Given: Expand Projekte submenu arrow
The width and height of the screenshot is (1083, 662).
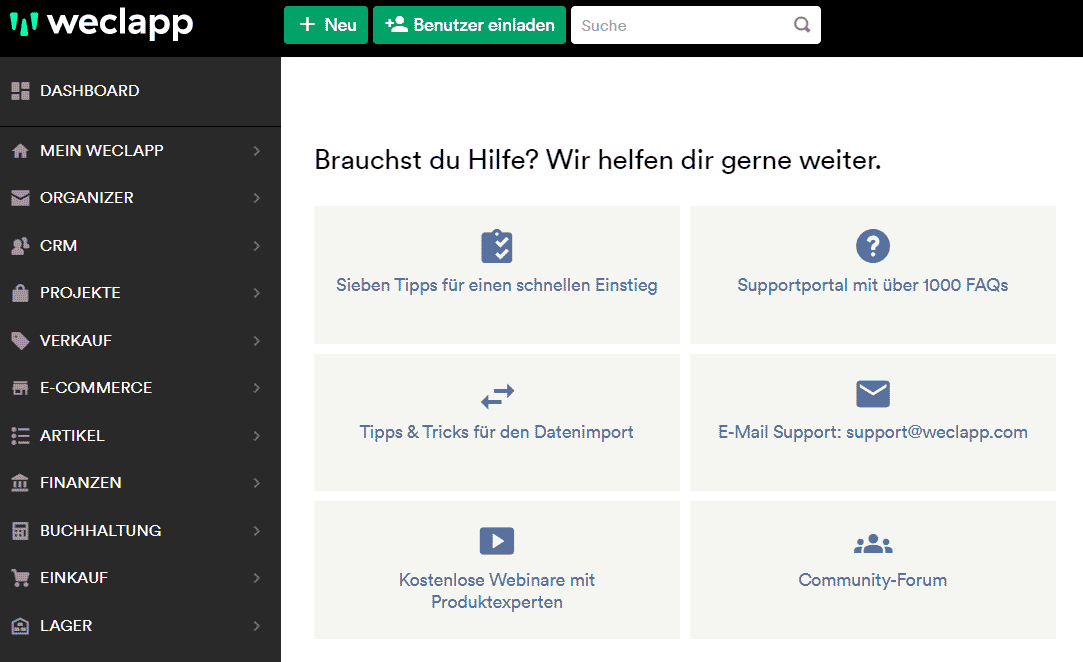Looking at the screenshot, I should pyautogui.click(x=256, y=293).
